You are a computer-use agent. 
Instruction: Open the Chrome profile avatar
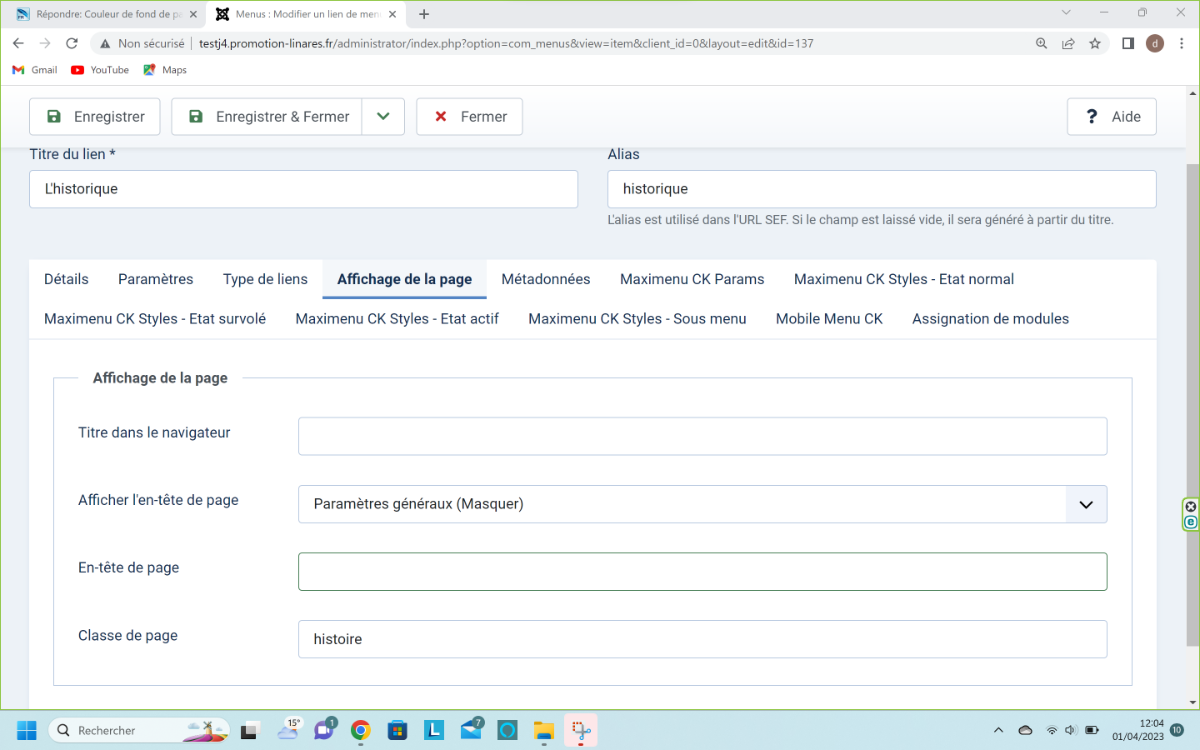[x=1155, y=44]
